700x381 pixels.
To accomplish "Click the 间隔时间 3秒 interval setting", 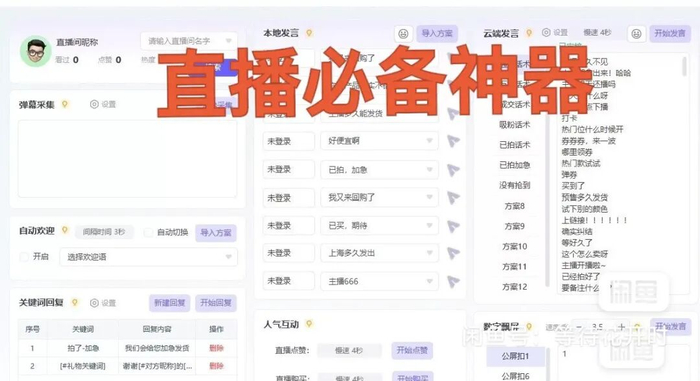I will point(104,232).
